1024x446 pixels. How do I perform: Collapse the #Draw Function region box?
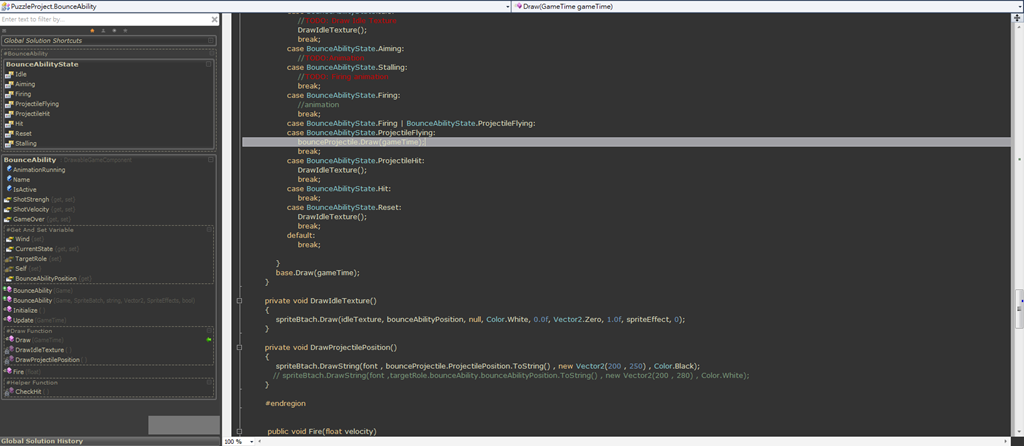point(210,330)
